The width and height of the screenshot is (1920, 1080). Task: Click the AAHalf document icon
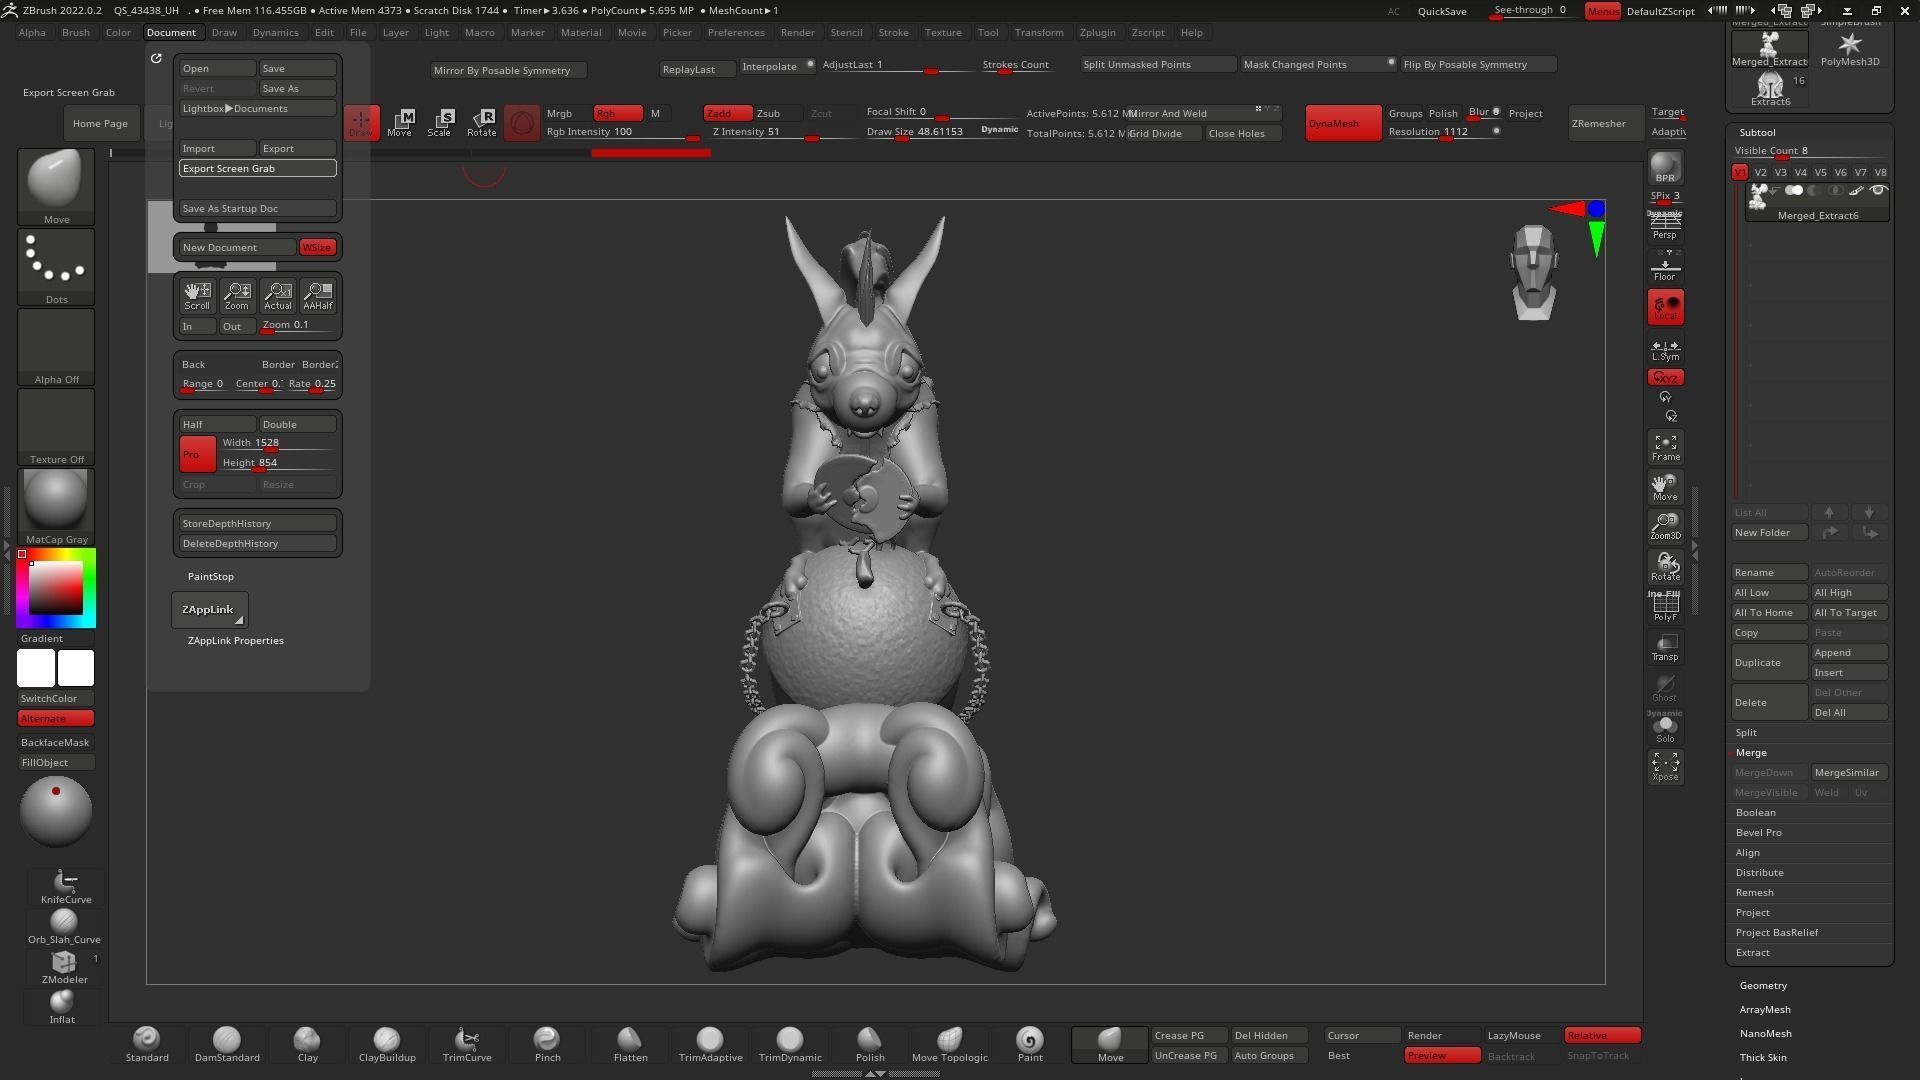coord(317,295)
